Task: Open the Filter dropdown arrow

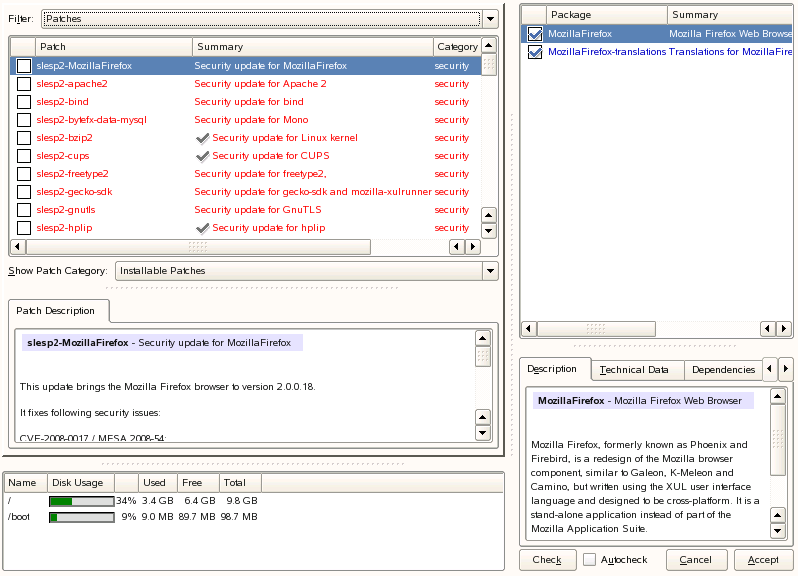Action: click(490, 19)
